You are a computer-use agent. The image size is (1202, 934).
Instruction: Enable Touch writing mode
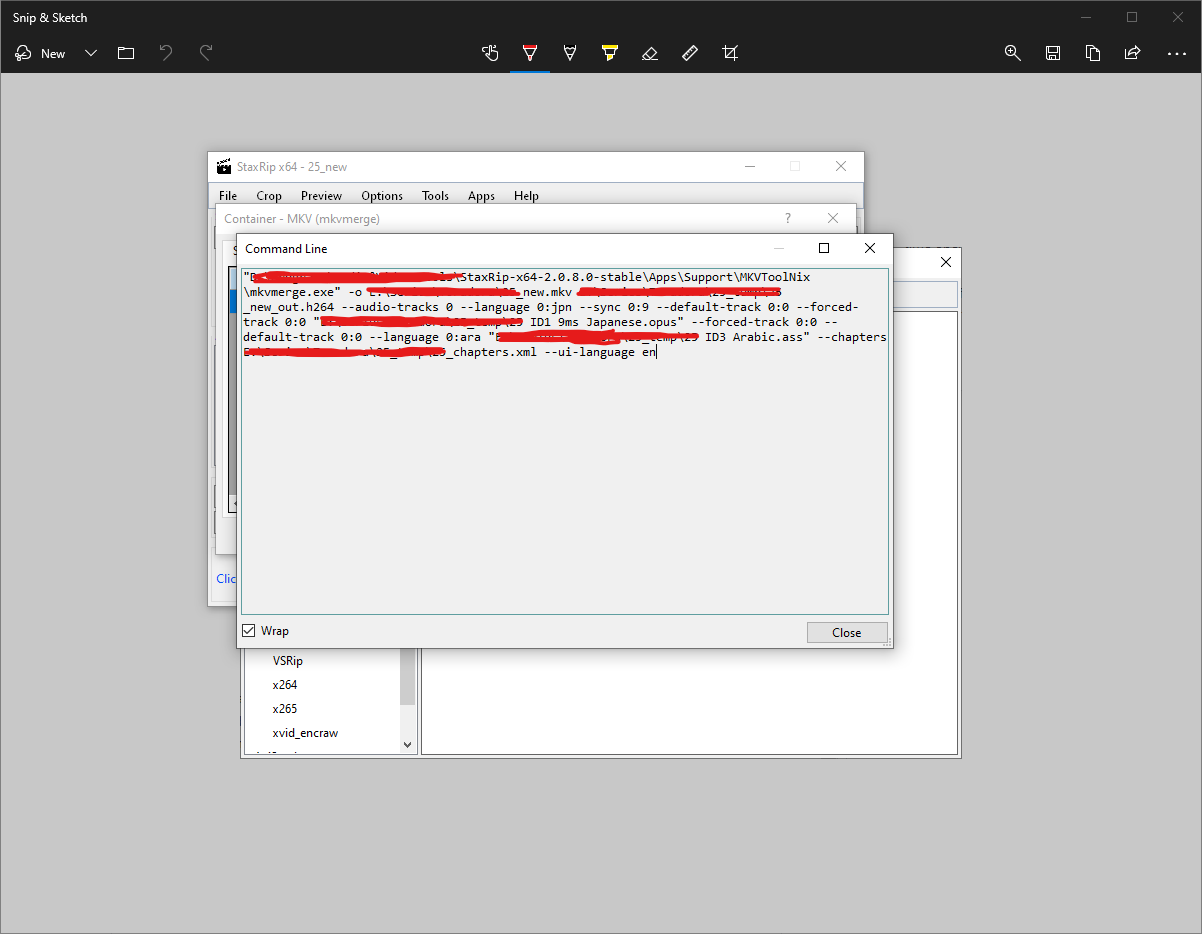[x=490, y=53]
